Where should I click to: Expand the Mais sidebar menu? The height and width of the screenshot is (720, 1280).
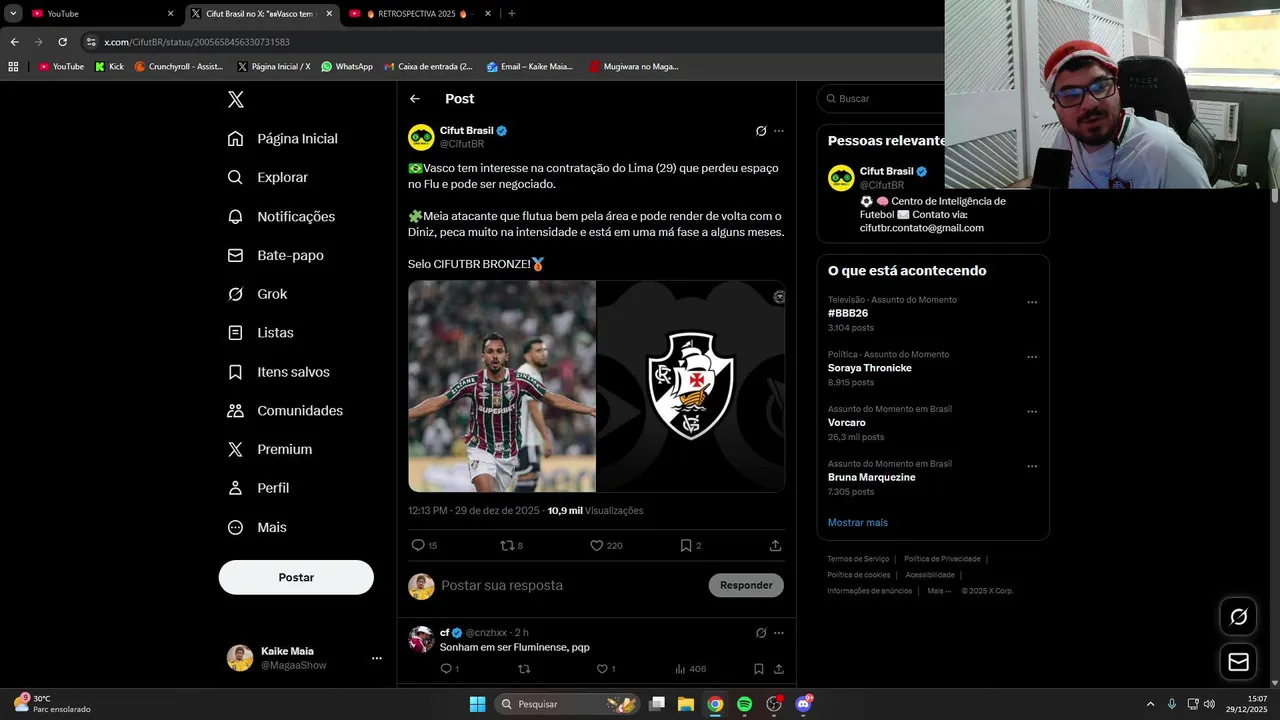coord(257,527)
